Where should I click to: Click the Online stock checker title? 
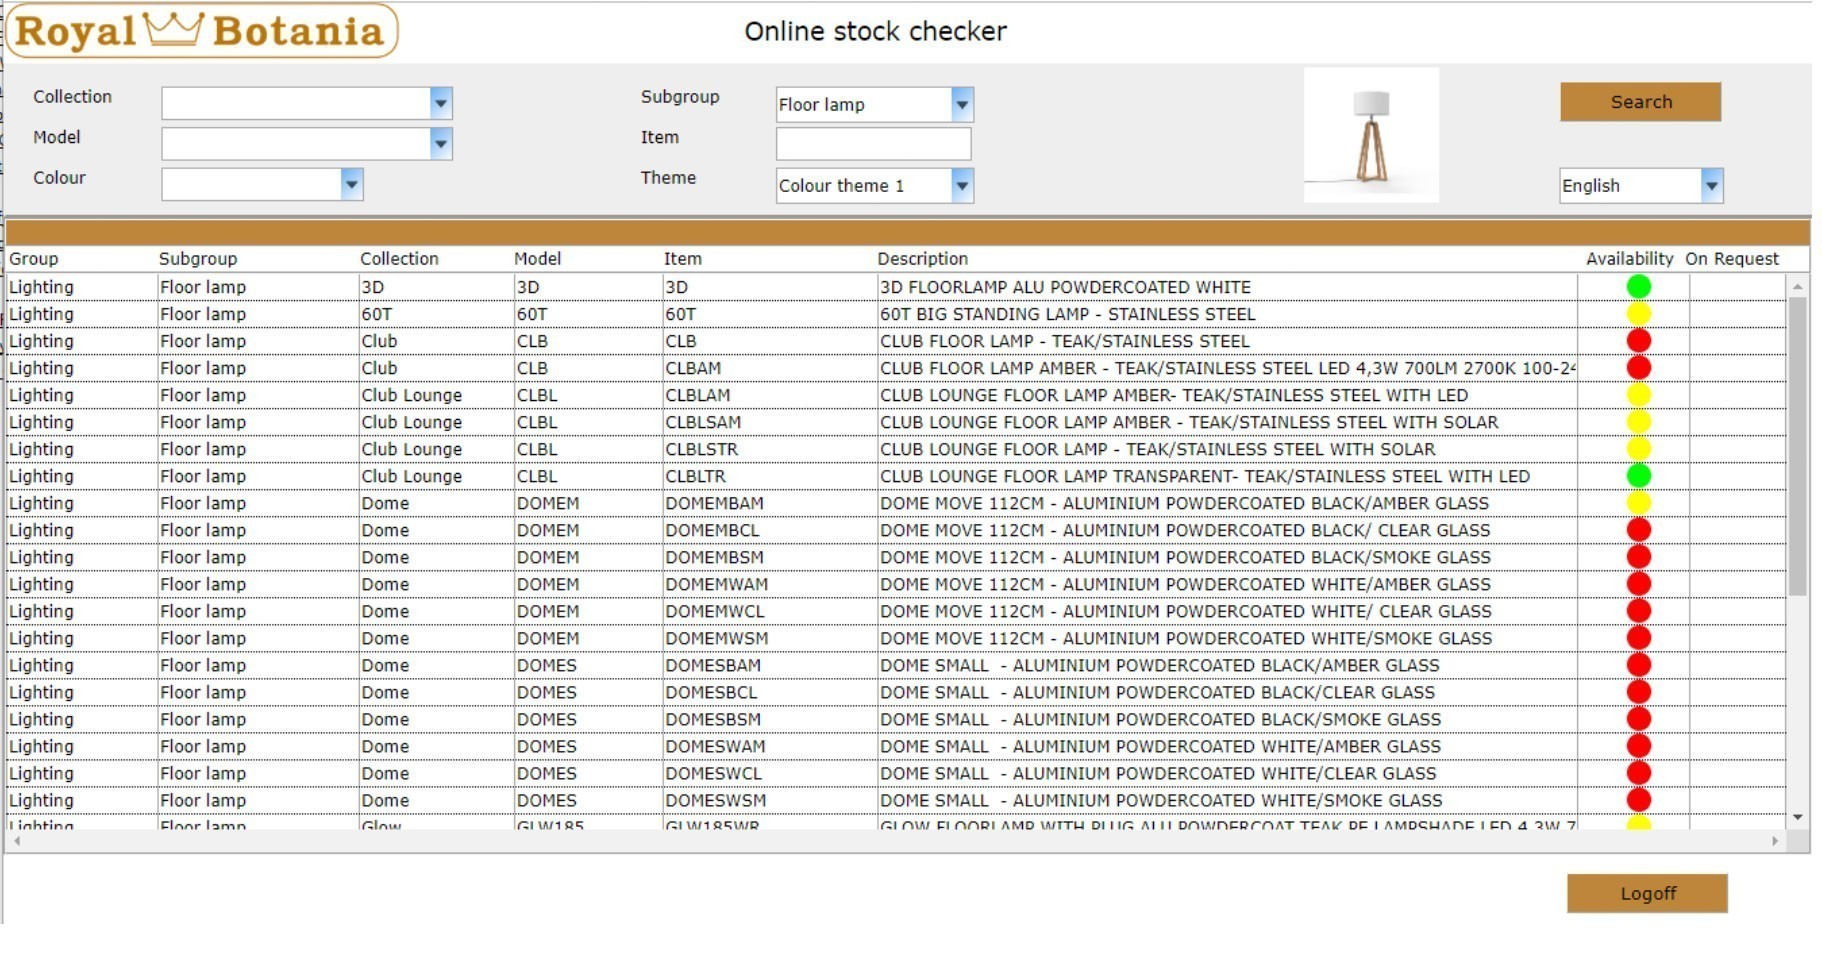(x=875, y=31)
